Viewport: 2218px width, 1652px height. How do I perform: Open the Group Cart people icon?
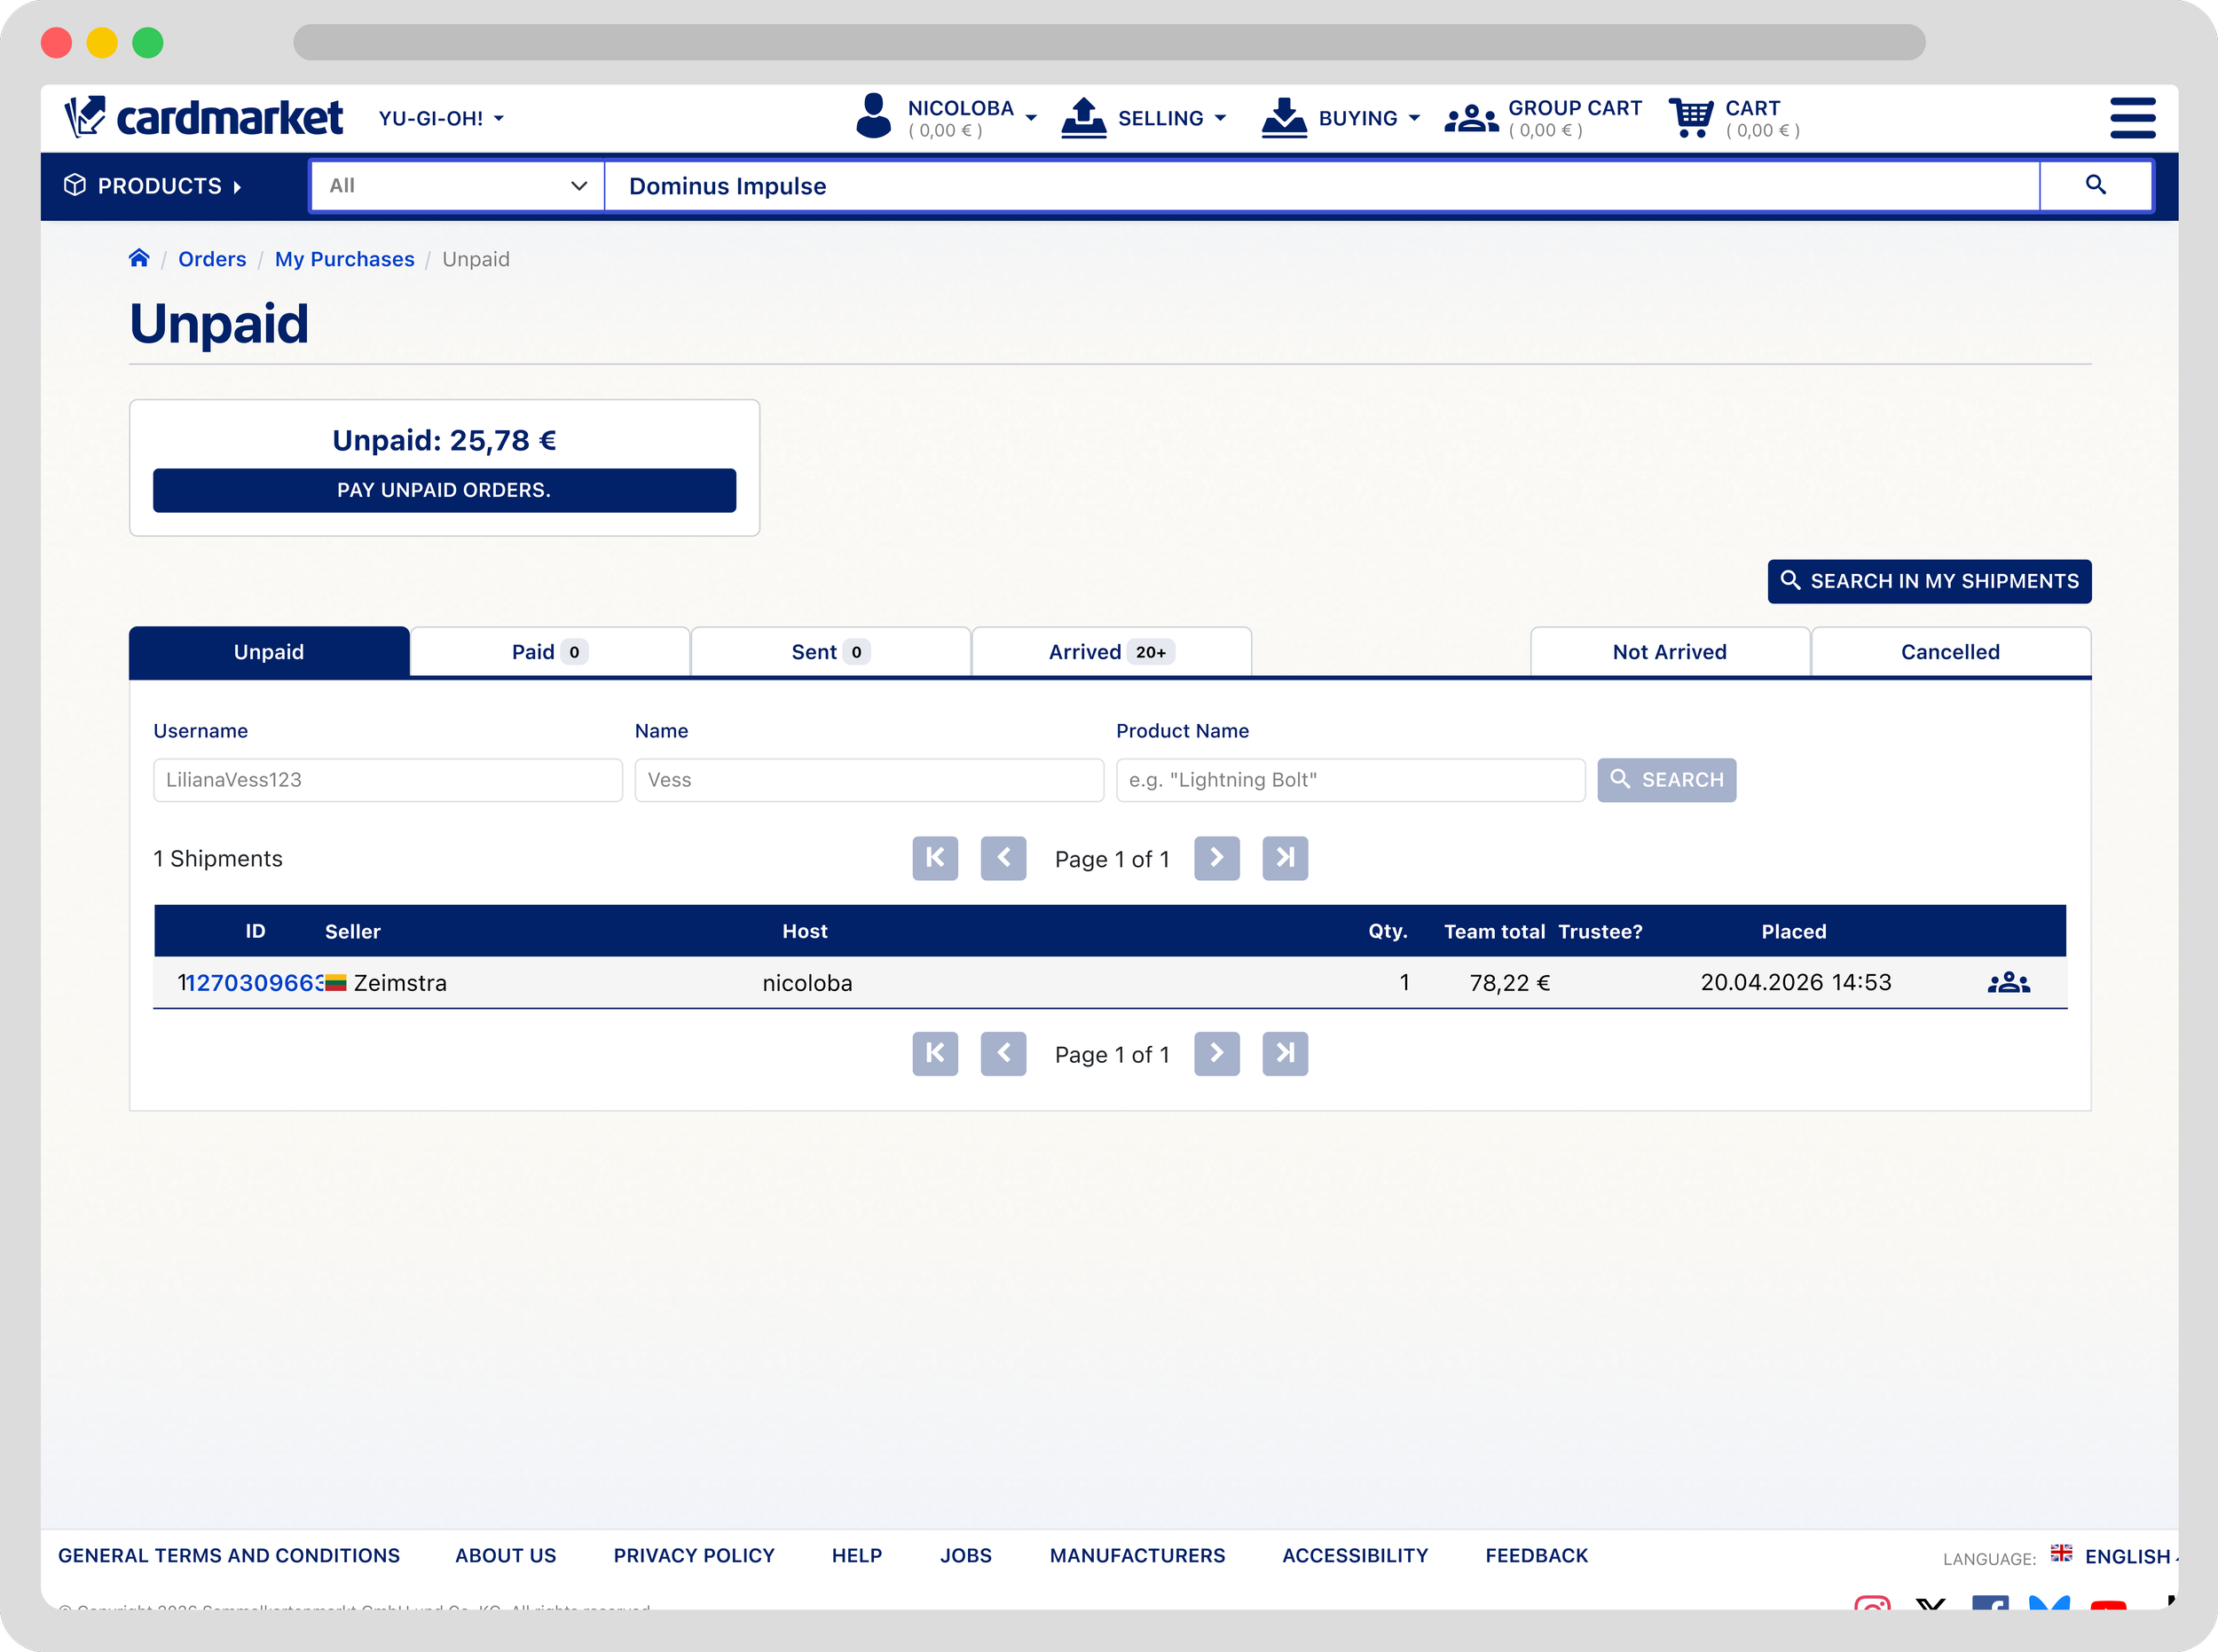[1471, 118]
